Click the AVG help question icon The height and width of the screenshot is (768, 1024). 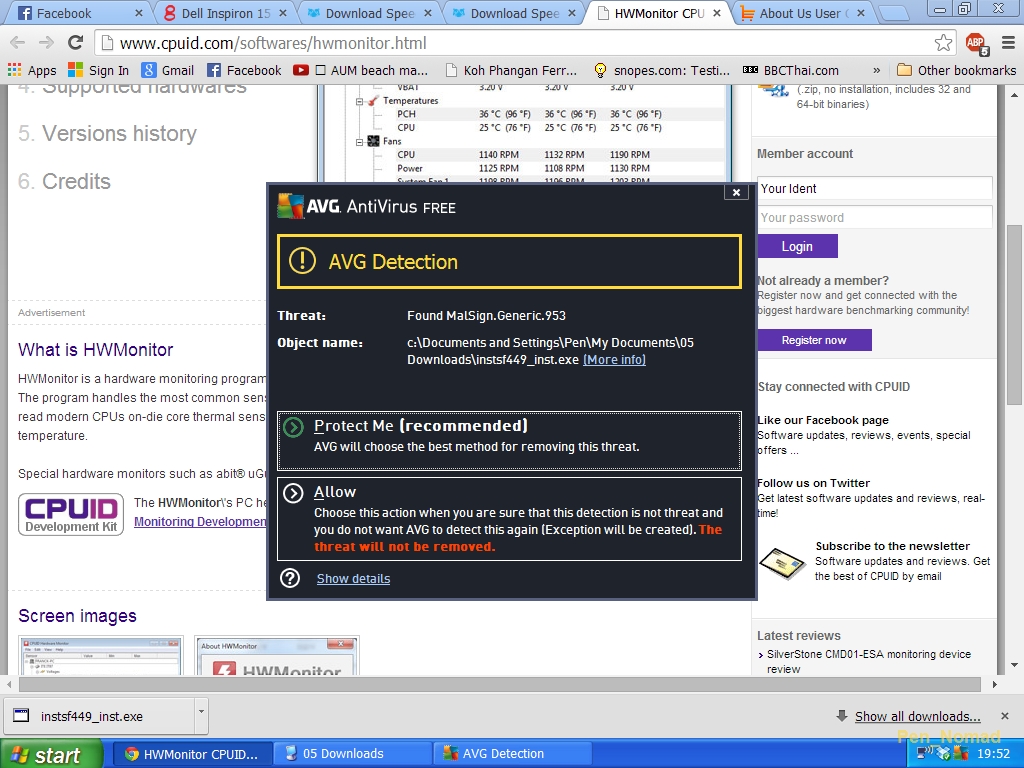[290, 578]
